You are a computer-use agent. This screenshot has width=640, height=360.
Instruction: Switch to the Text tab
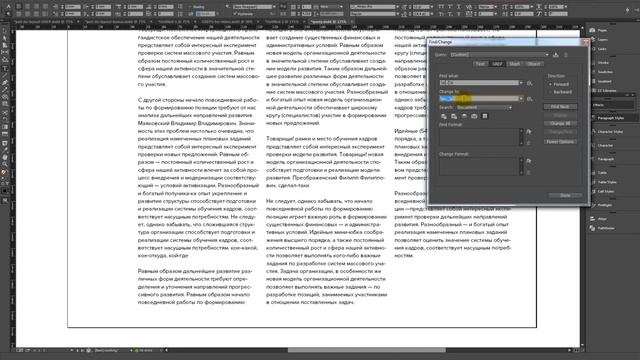pyautogui.click(x=480, y=64)
